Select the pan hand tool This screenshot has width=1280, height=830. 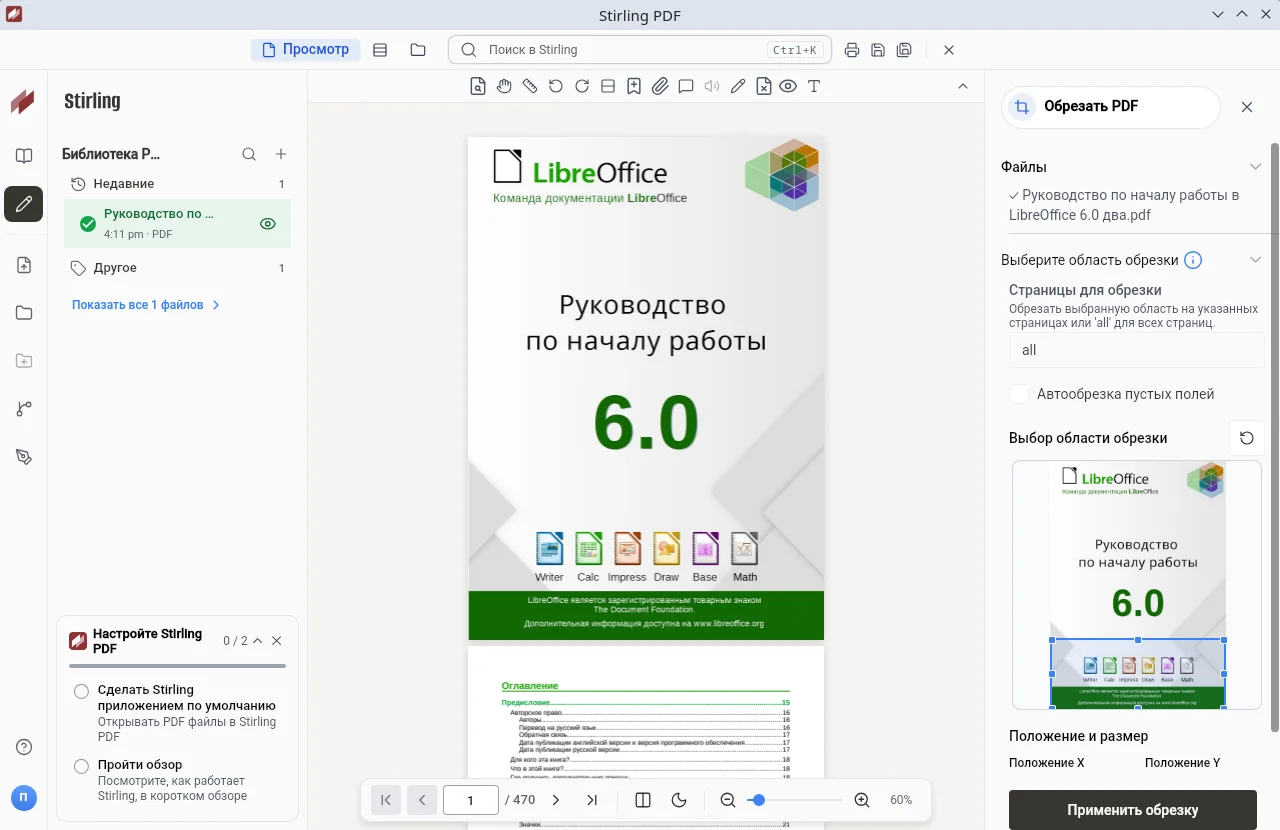point(504,86)
